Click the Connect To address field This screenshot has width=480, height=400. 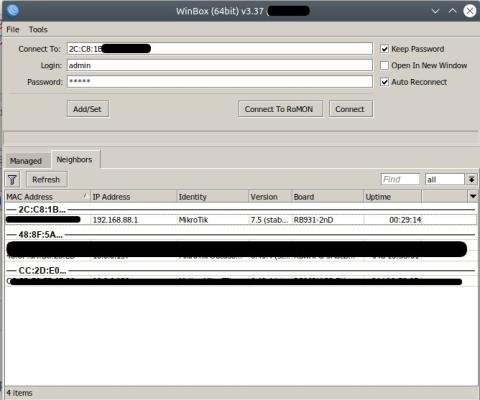point(220,49)
